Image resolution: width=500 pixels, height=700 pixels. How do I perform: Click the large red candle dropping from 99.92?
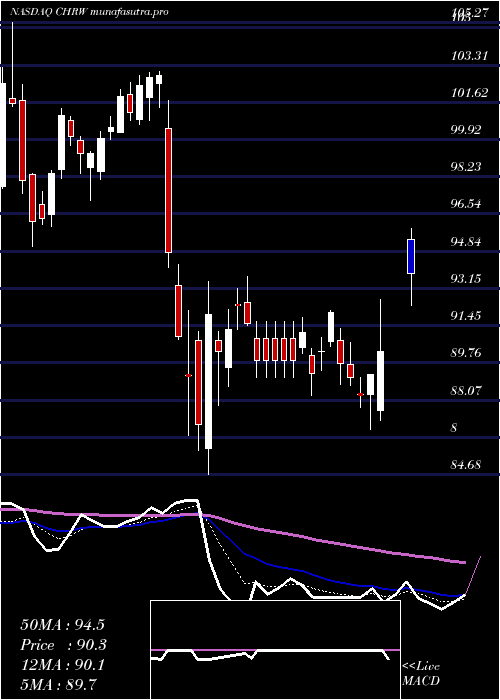(x=168, y=191)
